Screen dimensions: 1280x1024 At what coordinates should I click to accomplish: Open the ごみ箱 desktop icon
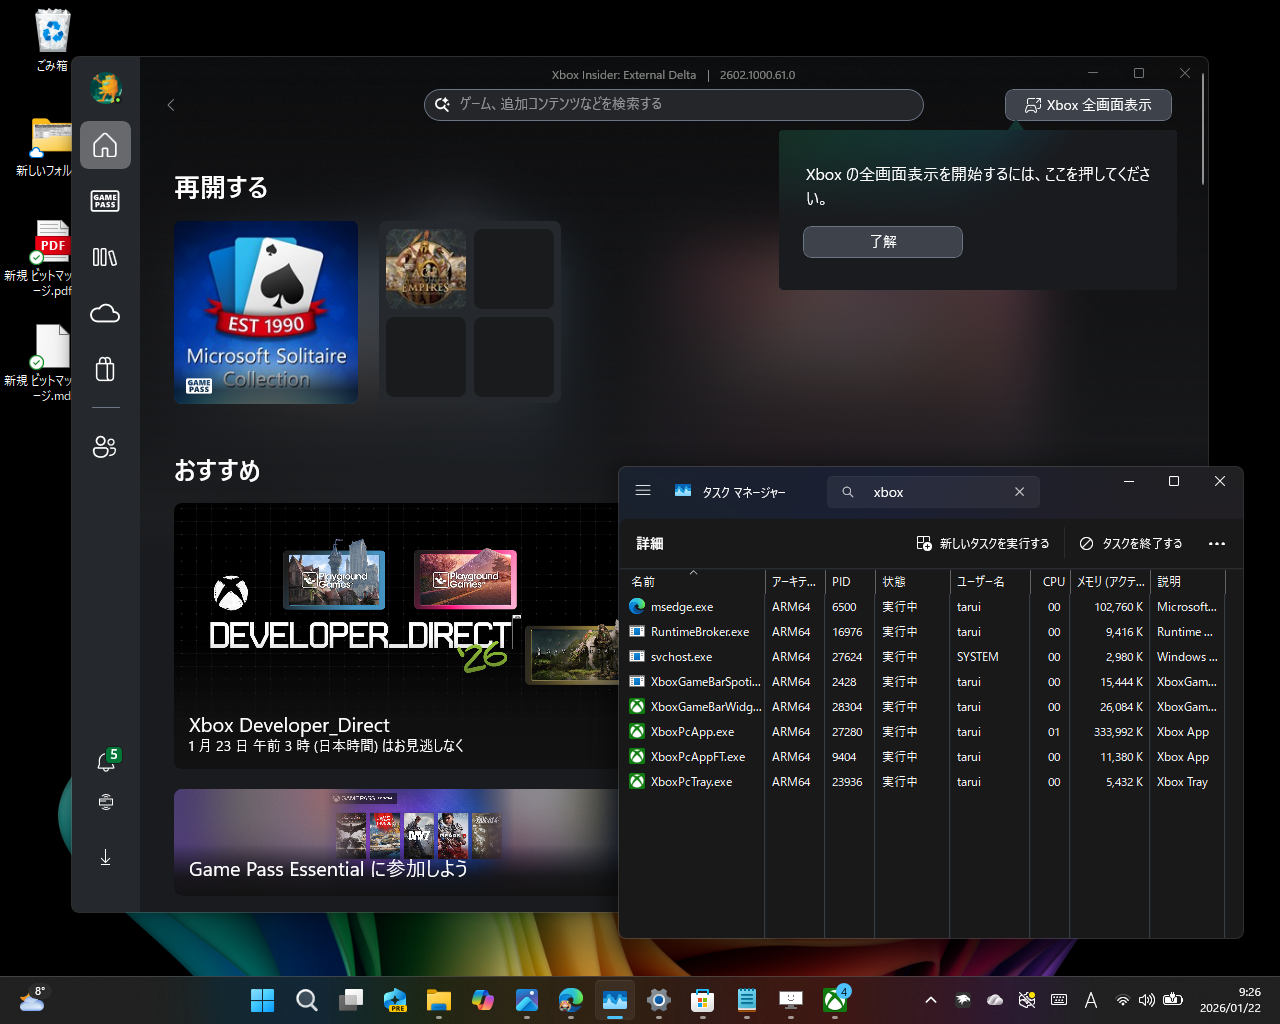tap(52, 41)
